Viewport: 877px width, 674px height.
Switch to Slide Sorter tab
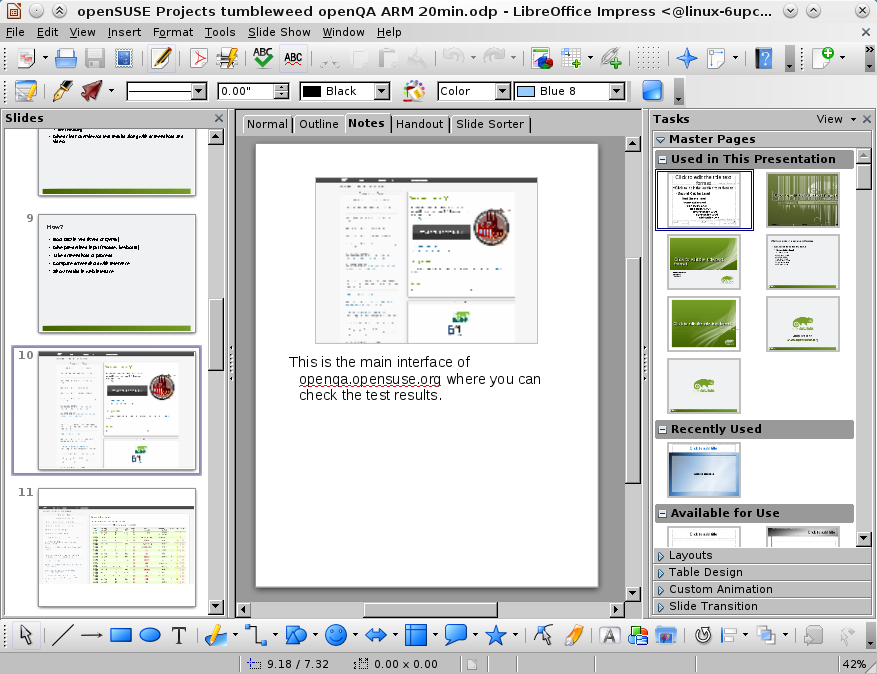click(490, 124)
